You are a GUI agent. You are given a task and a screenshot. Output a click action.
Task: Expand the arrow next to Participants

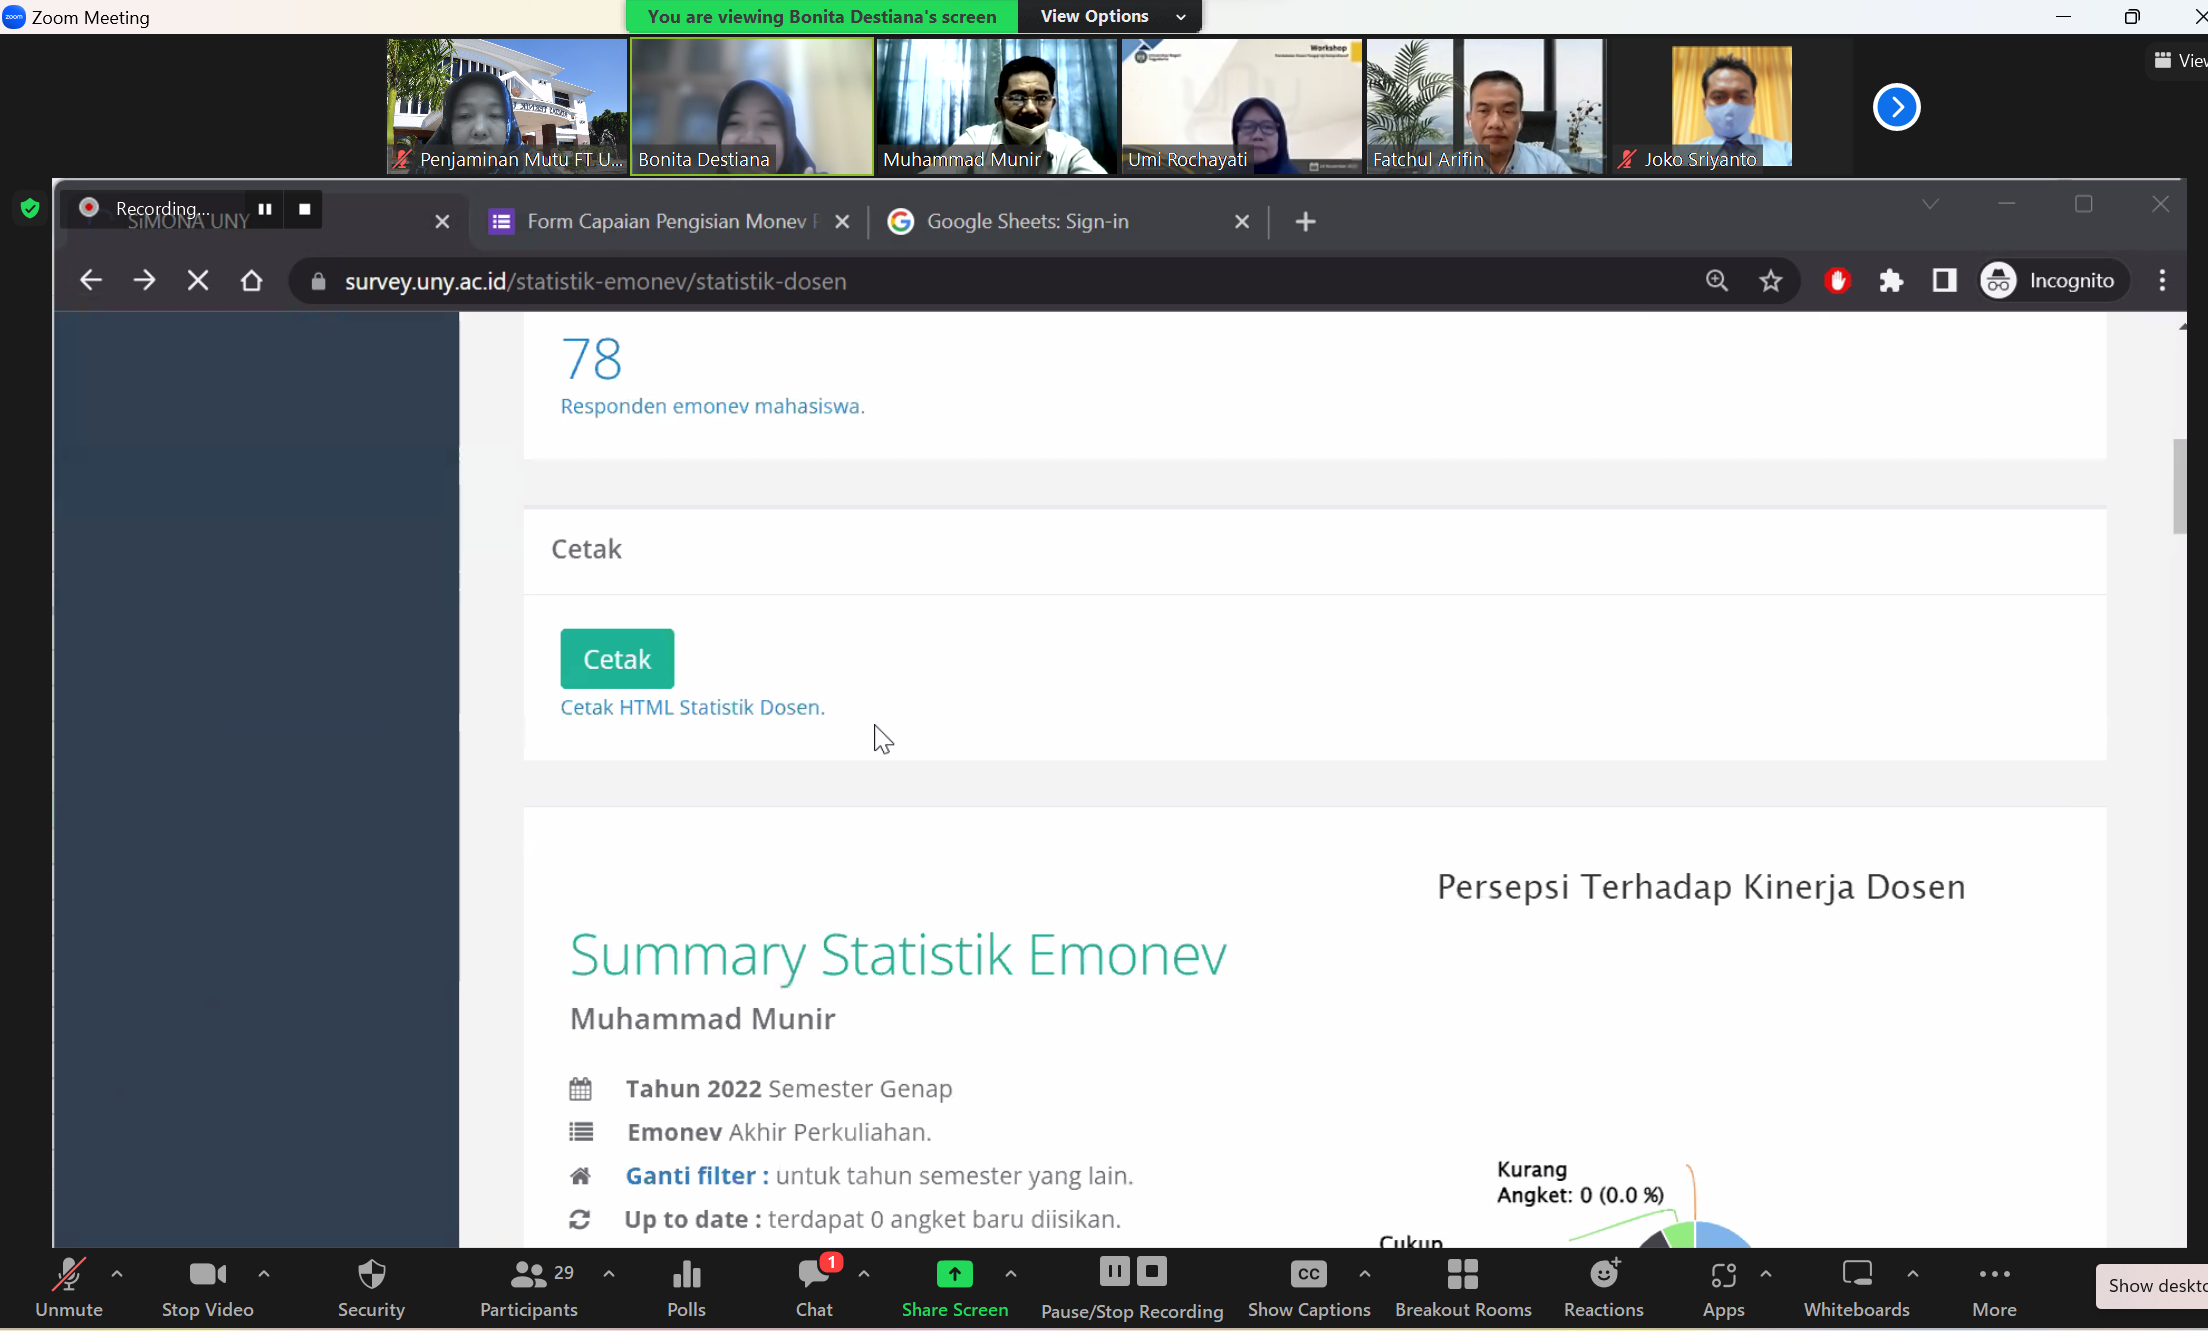(x=609, y=1274)
